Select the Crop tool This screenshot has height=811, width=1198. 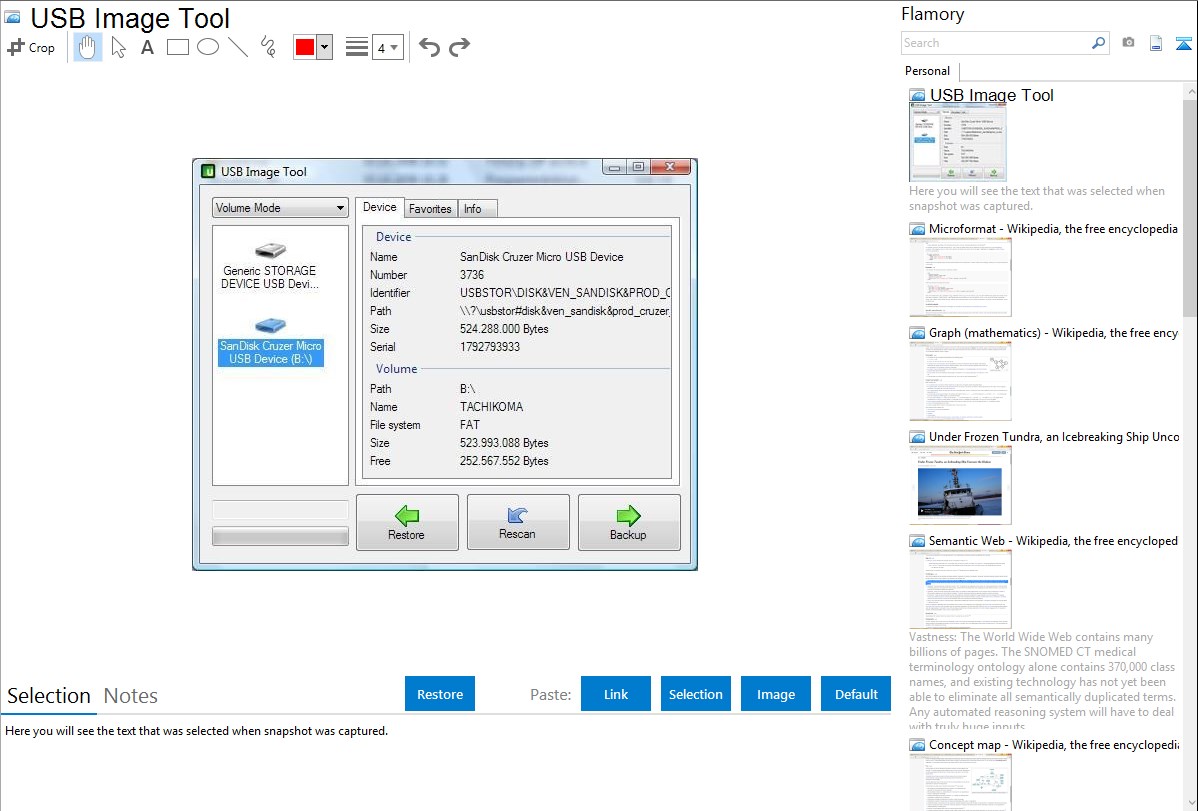31,47
